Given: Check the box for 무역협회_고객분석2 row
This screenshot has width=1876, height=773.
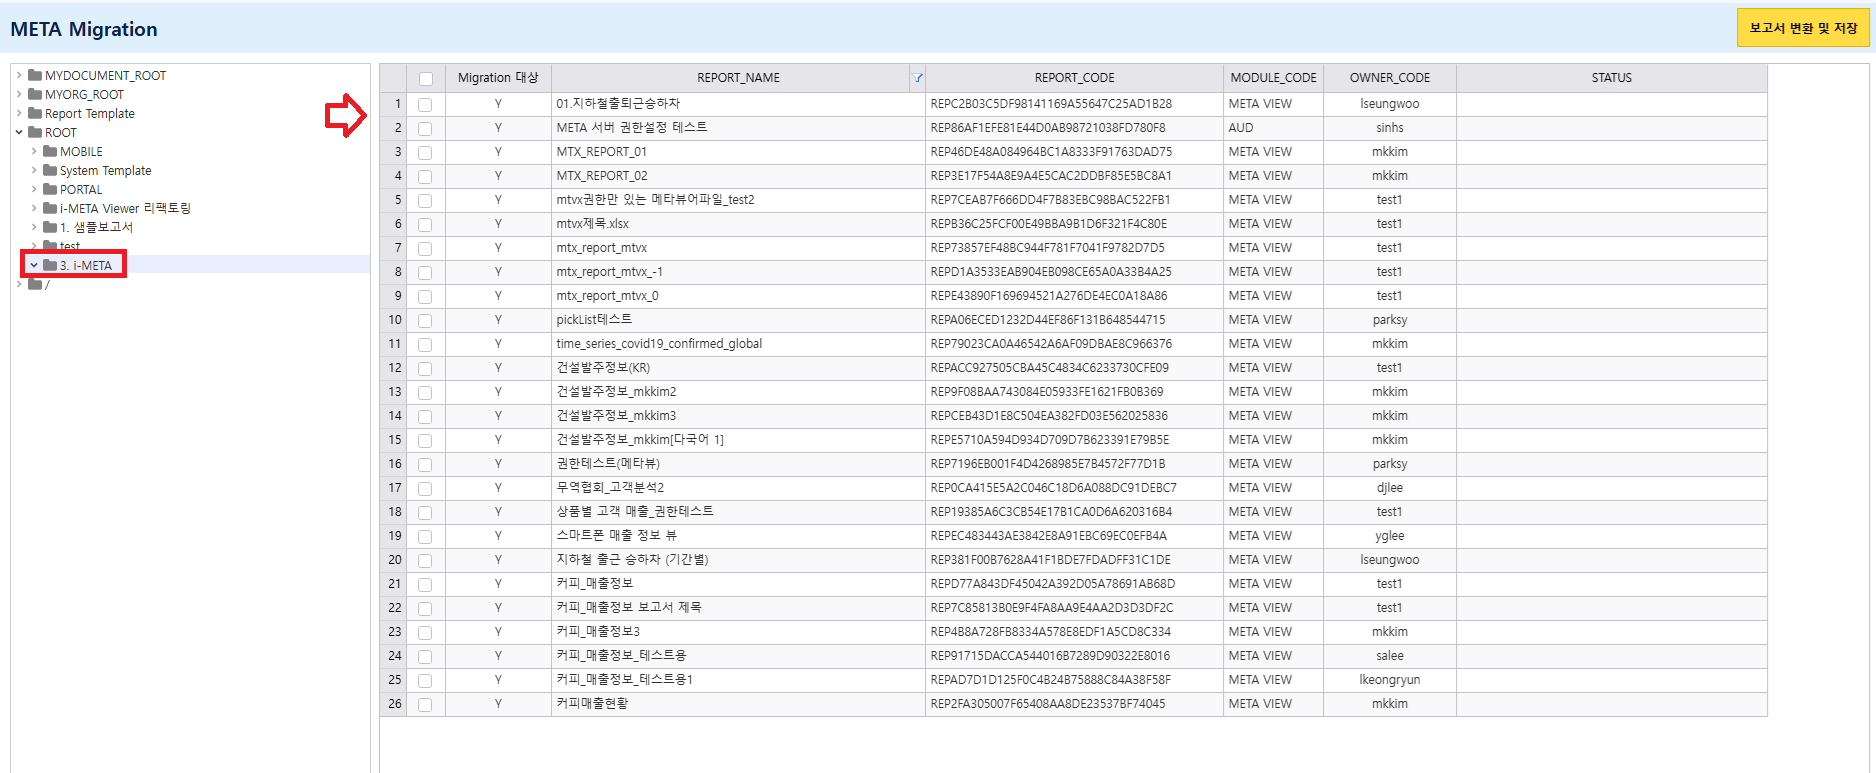Looking at the screenshot, I should [425, 488].
